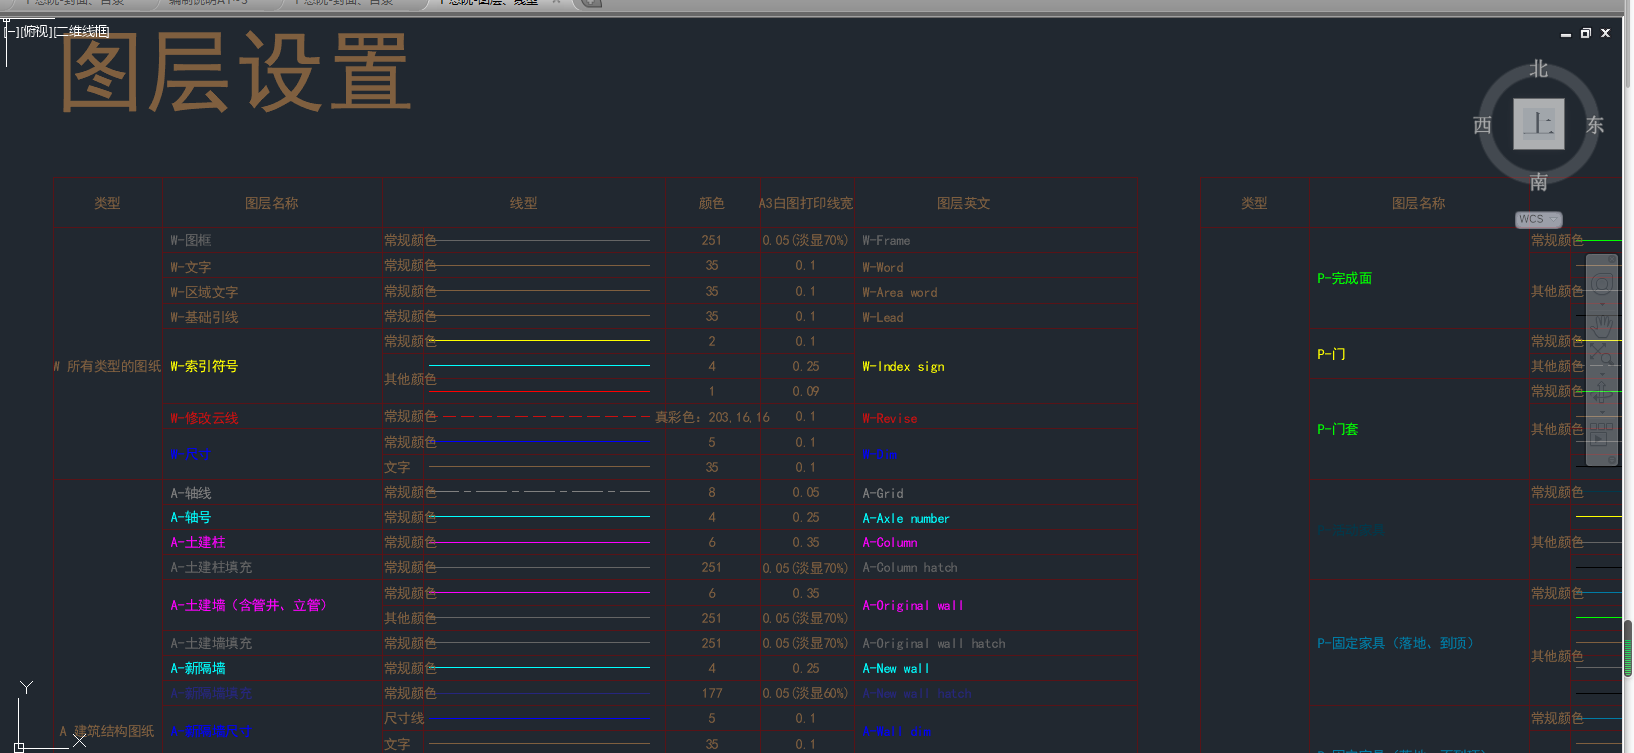This screenshot has height=753, width=1634.
Task: Select the magenta A-土建柱 line sample
Action: point(540,542)
